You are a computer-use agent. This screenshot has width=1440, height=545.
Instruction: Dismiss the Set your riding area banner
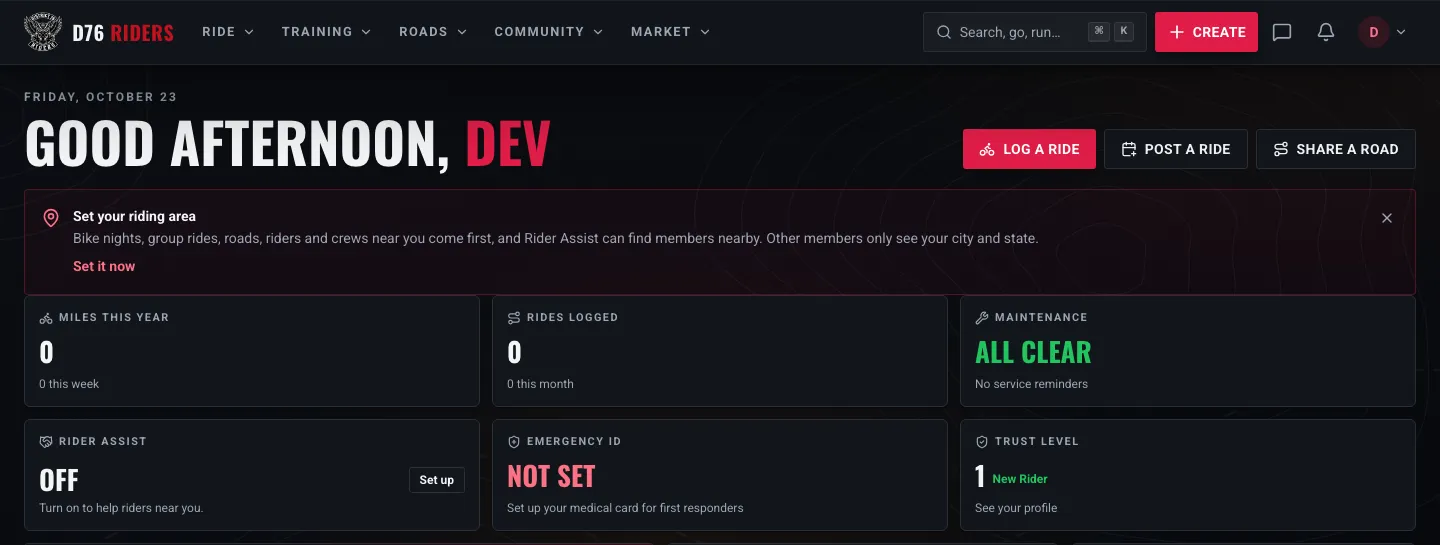(1387, 218)
